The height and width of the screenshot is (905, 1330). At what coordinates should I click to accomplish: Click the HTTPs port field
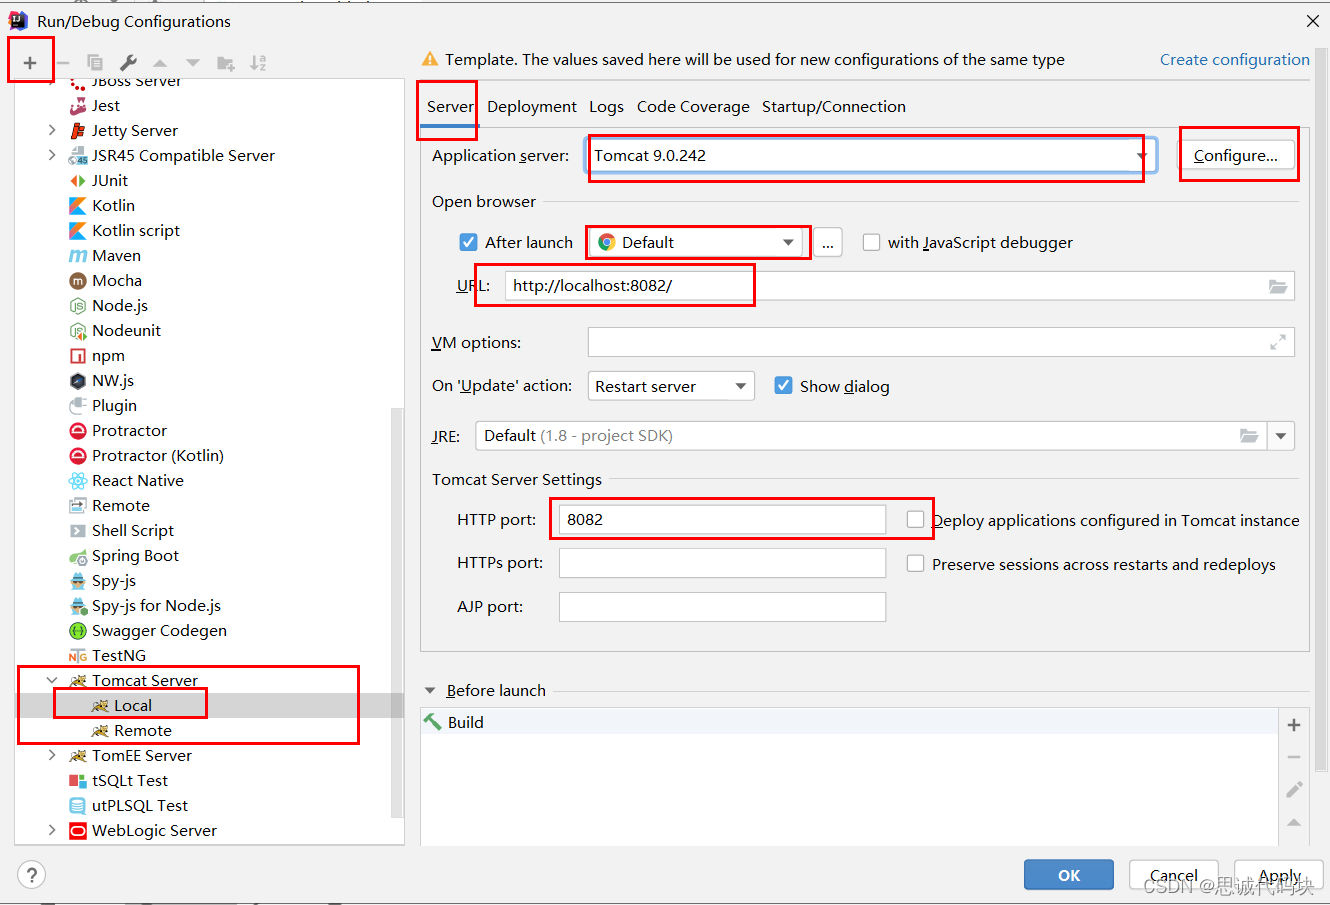click(x=722, y=563)
